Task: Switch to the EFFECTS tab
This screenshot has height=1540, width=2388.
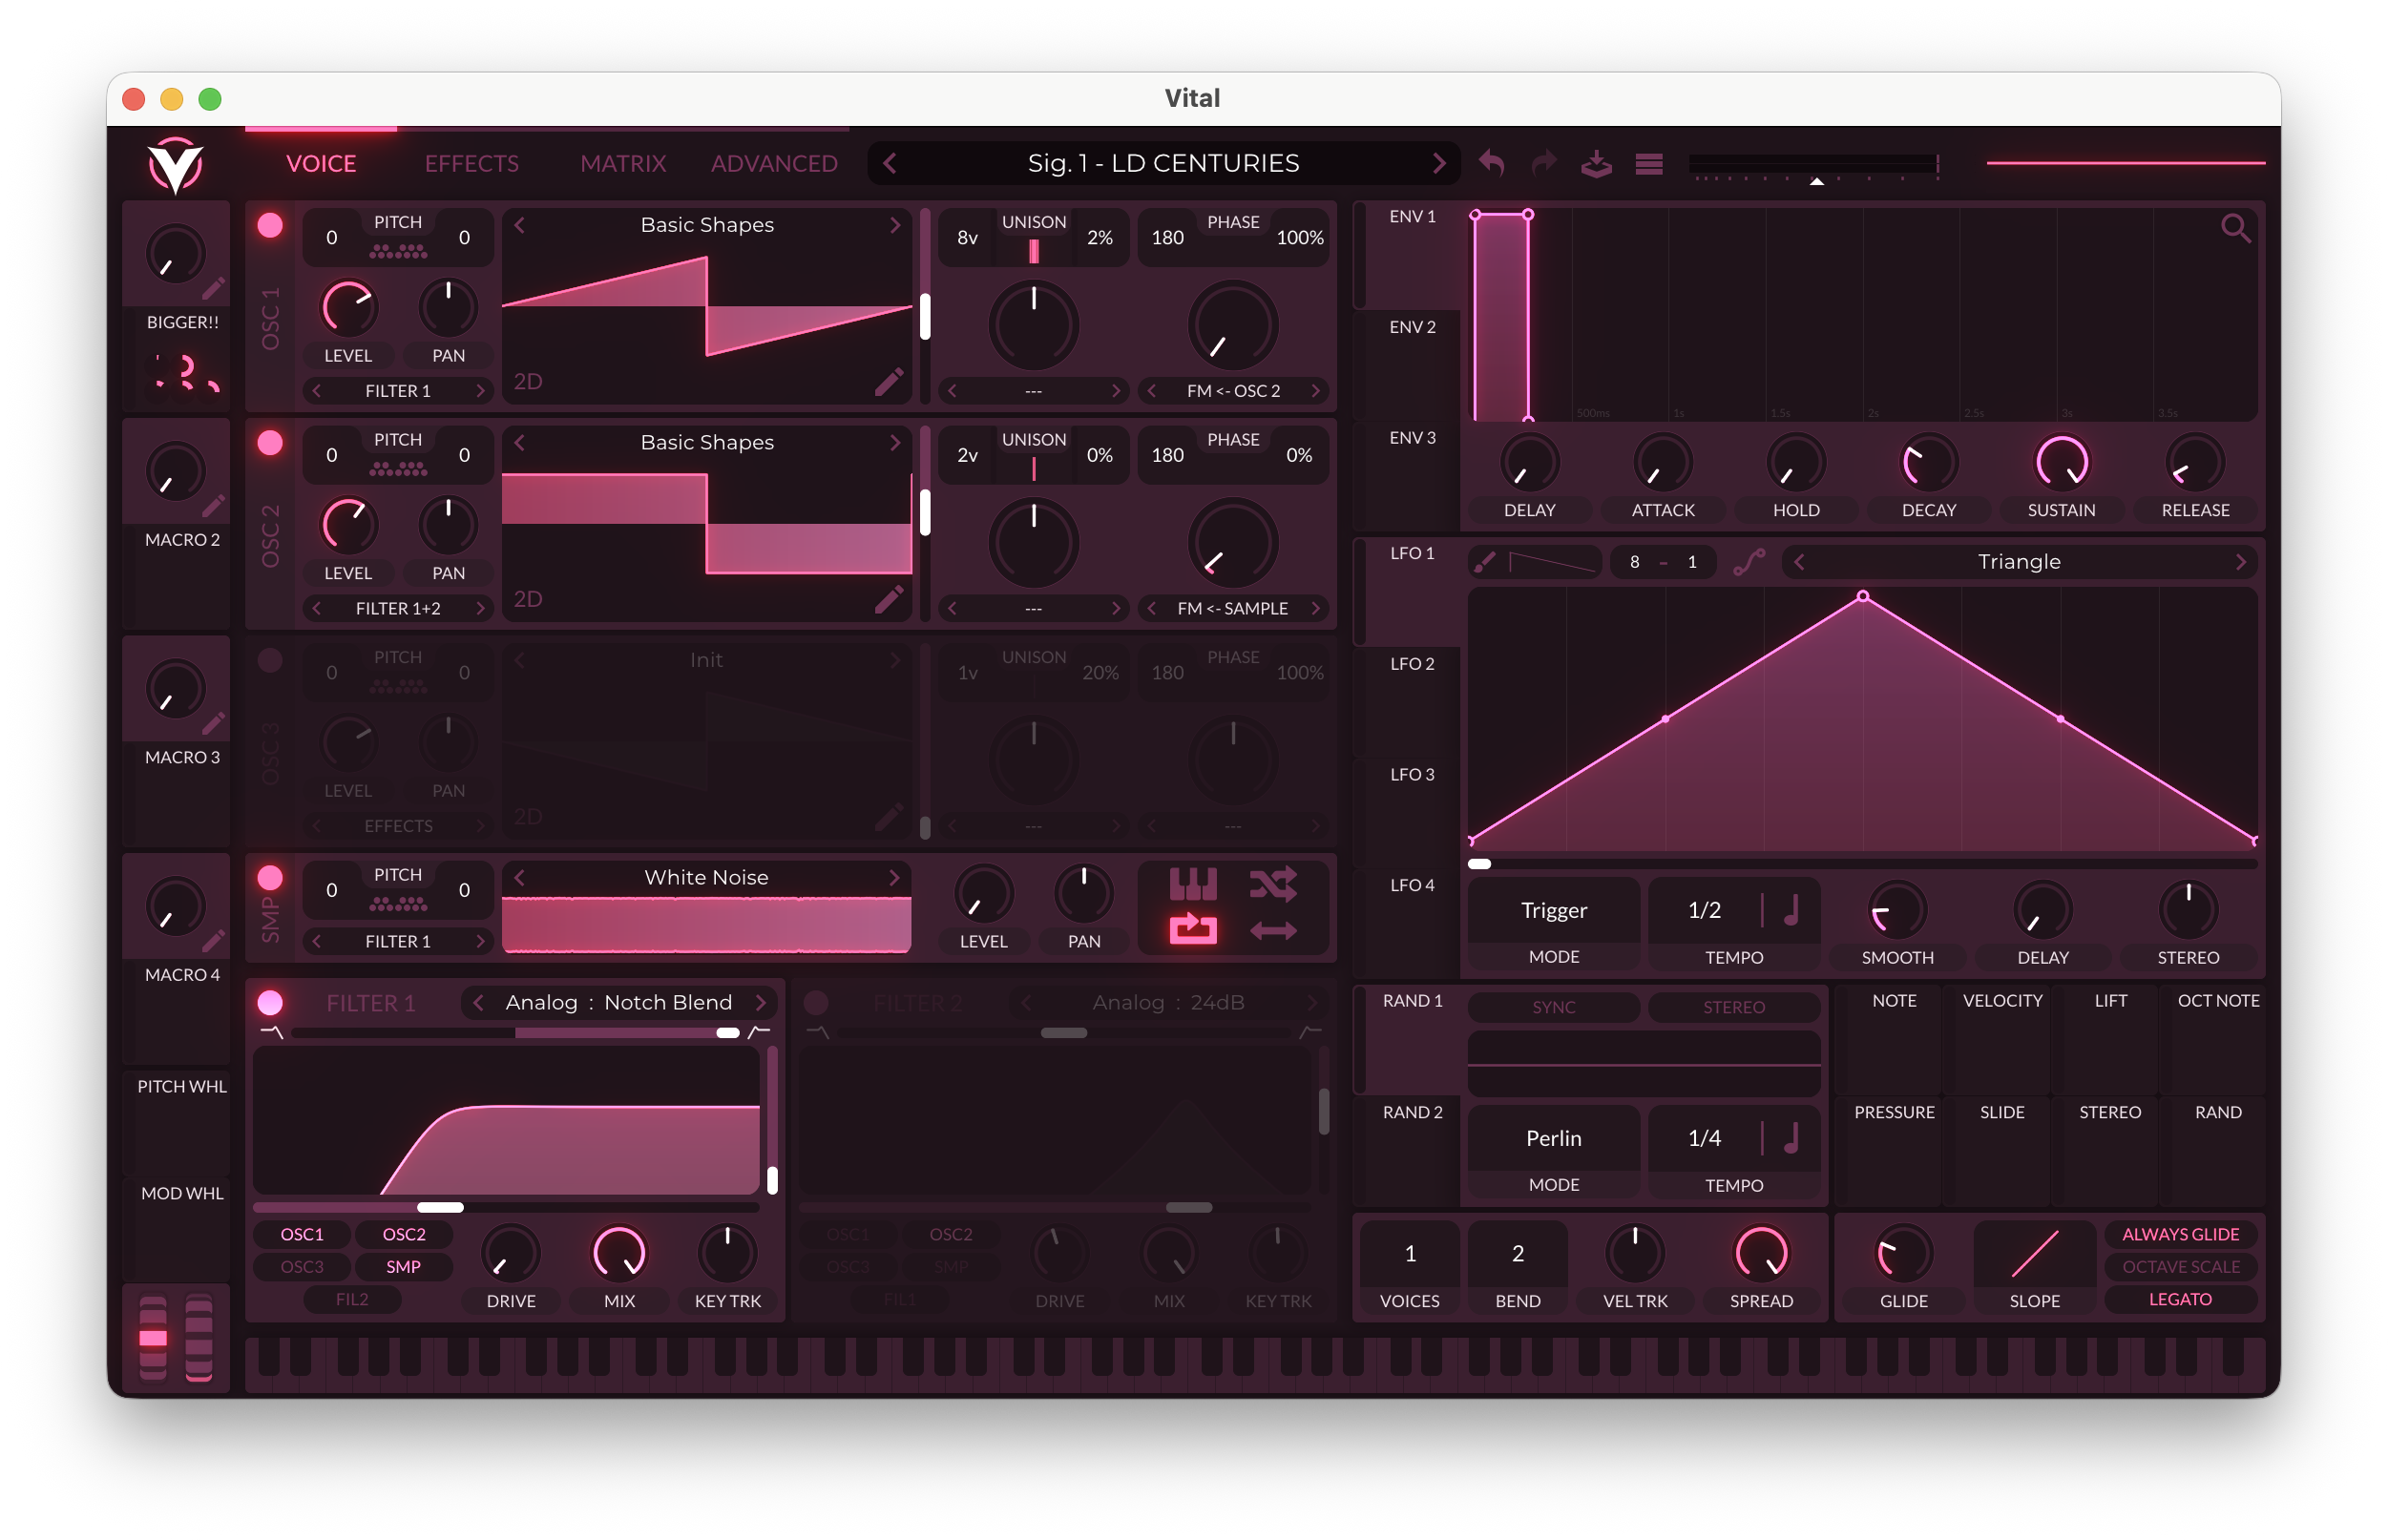Action: pos(471,163)
